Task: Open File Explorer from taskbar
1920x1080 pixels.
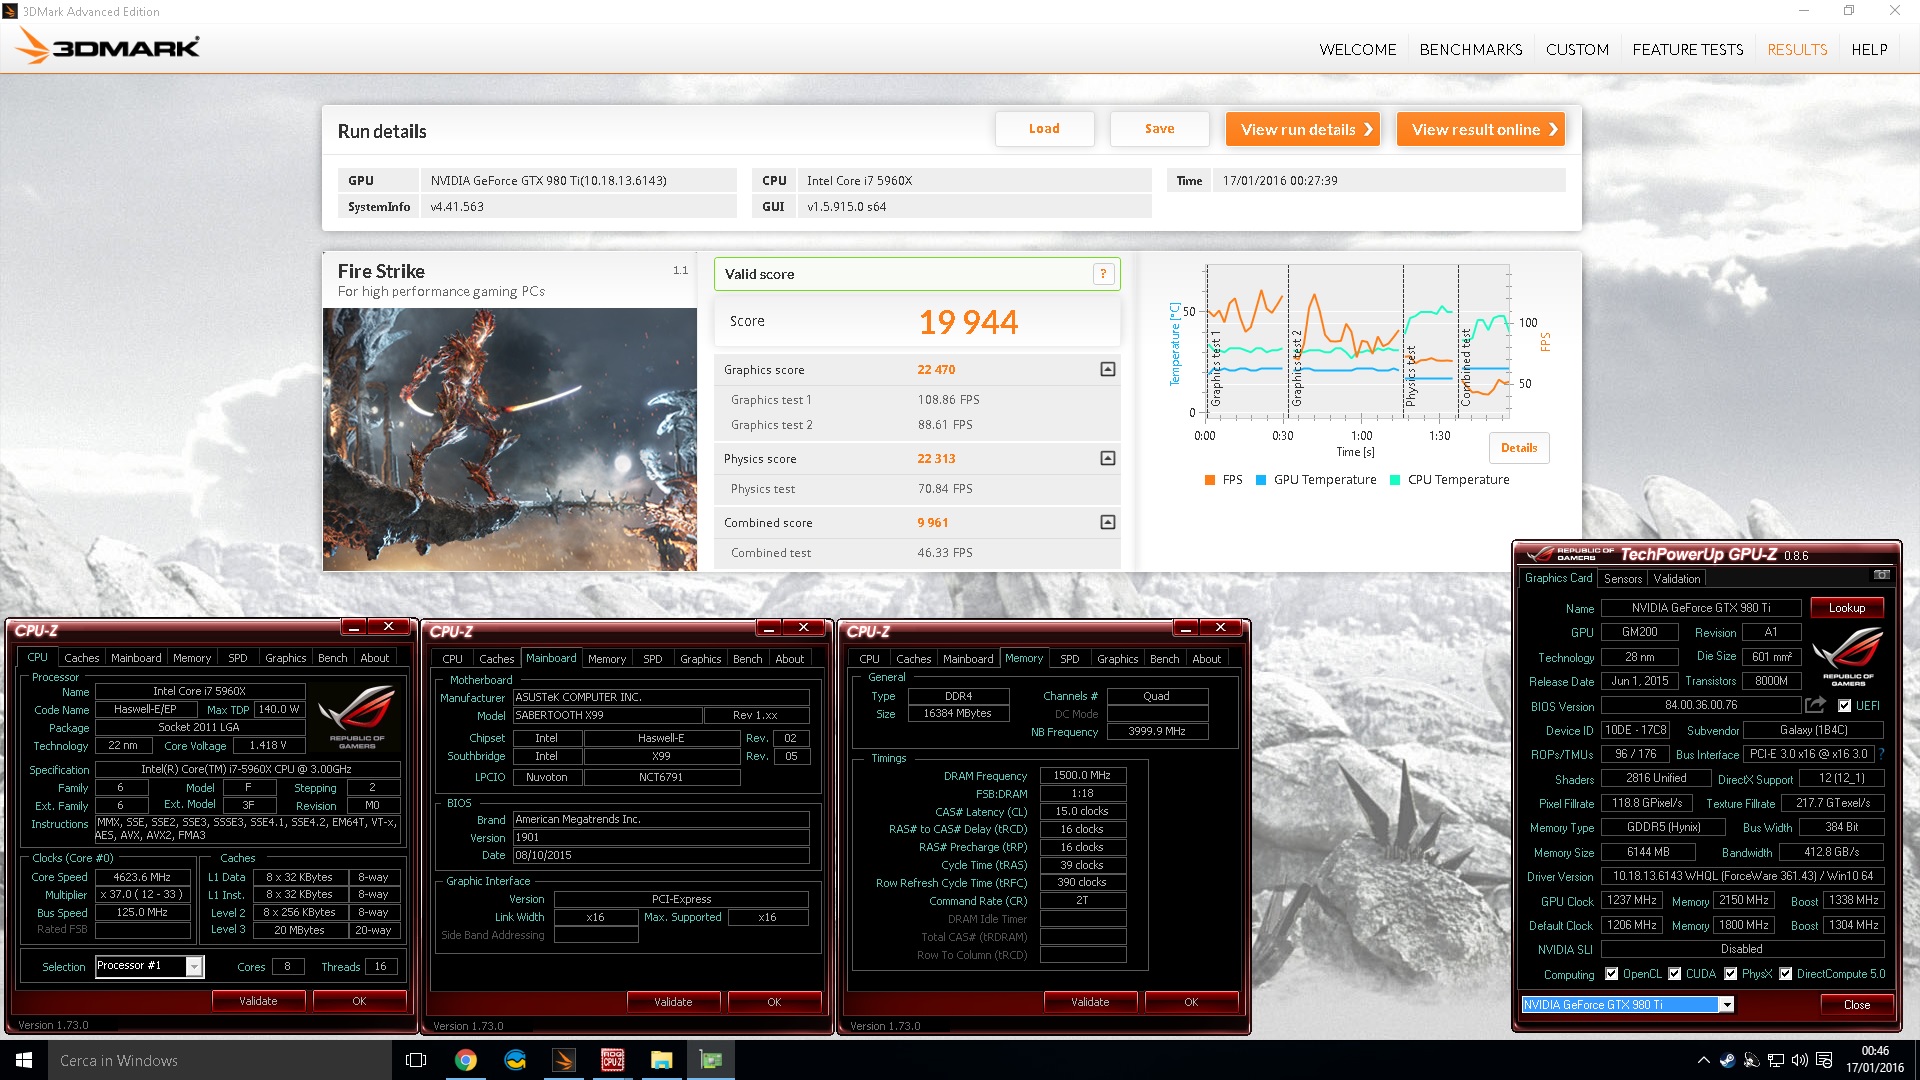Action: coord(662,1060)
